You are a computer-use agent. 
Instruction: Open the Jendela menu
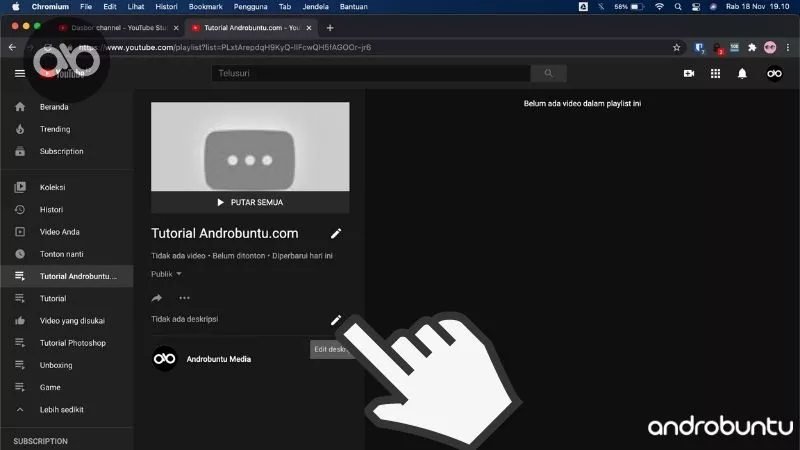click(315, 7)
